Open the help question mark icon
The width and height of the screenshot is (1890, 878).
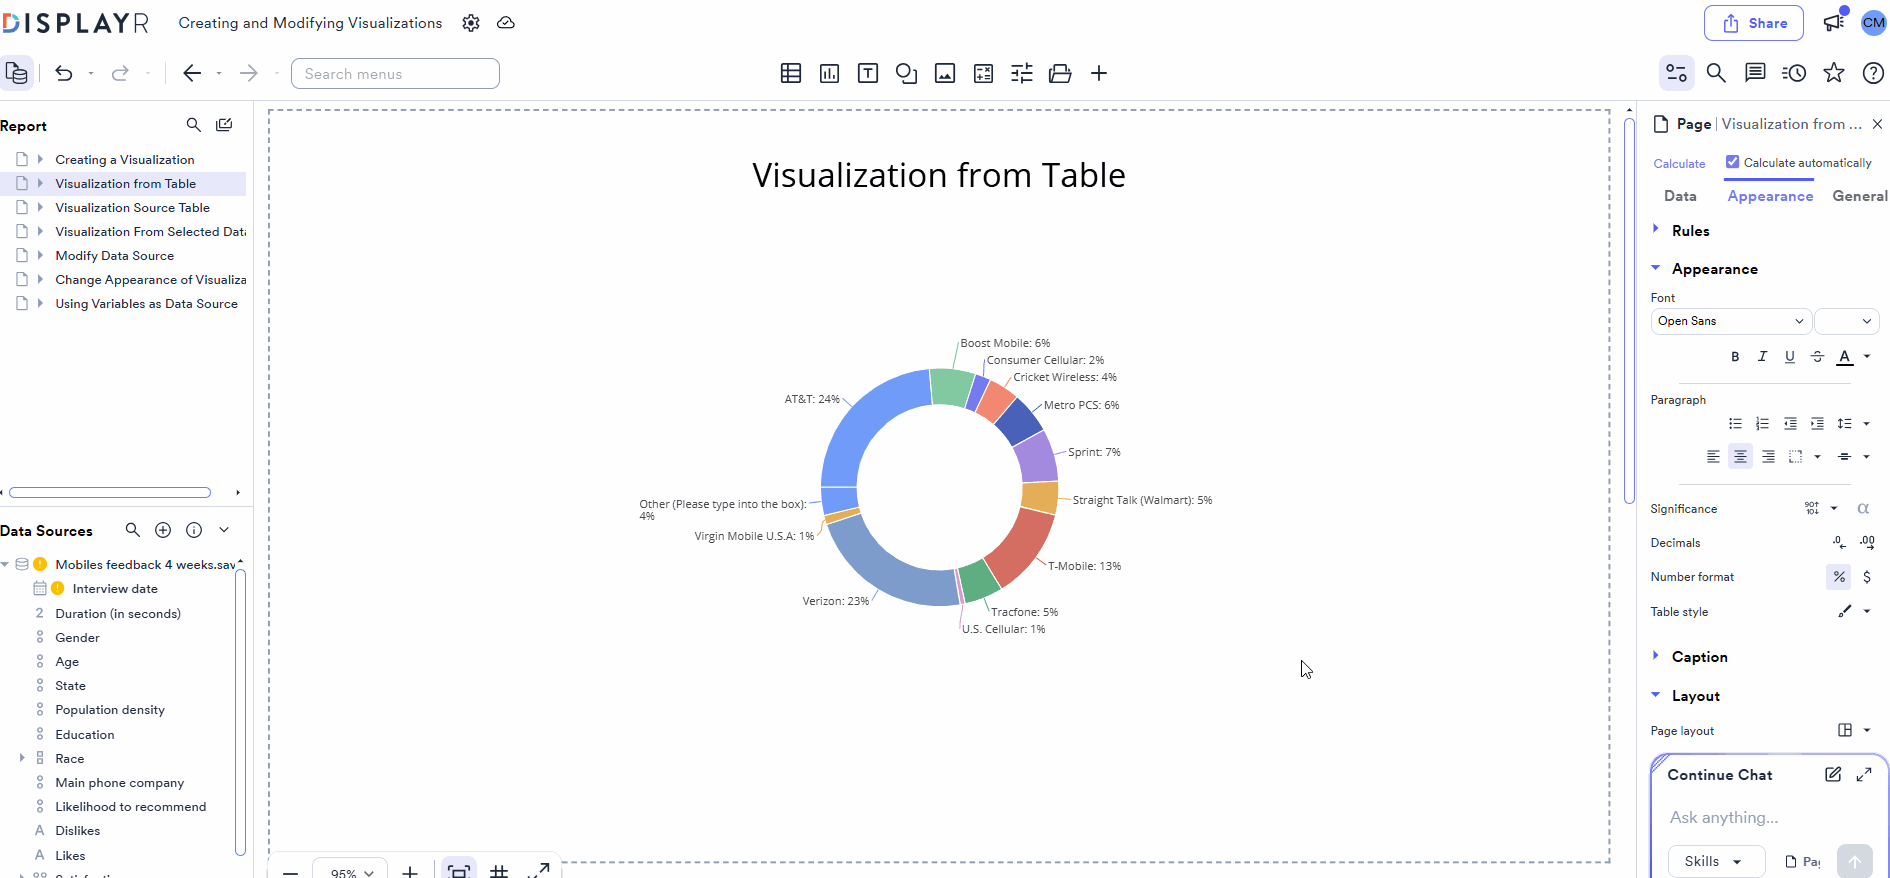coord(1873,73)
